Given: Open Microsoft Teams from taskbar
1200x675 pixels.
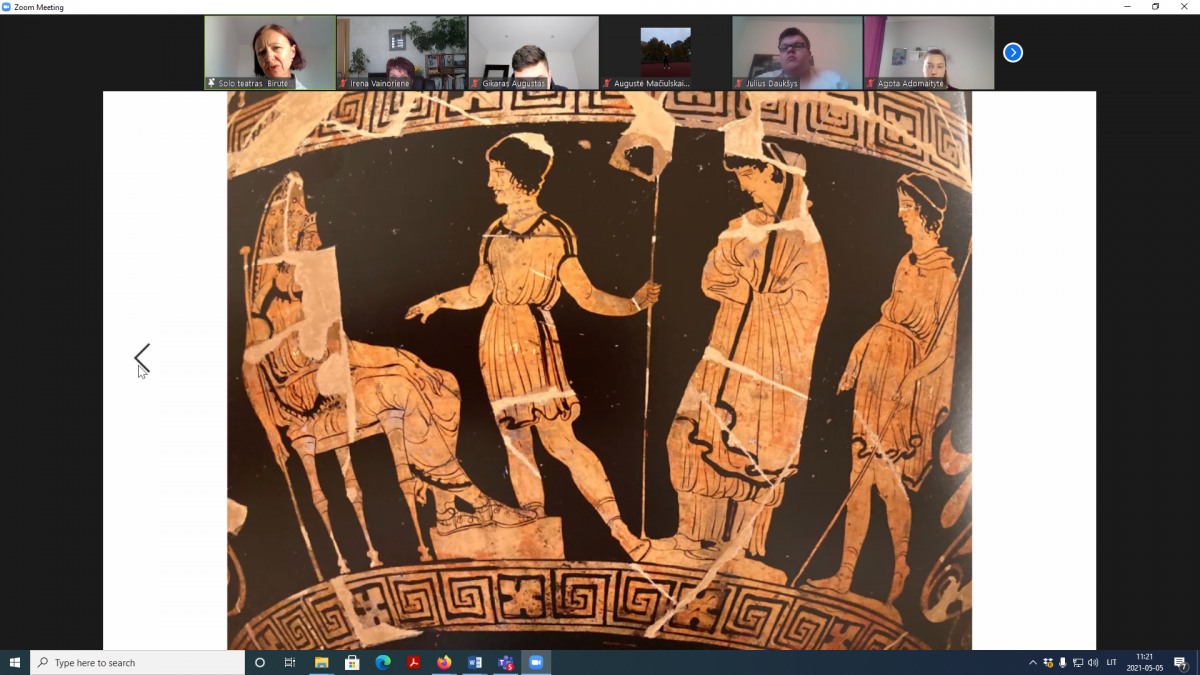Looking at the screenshot, I should tap(506, 662).
